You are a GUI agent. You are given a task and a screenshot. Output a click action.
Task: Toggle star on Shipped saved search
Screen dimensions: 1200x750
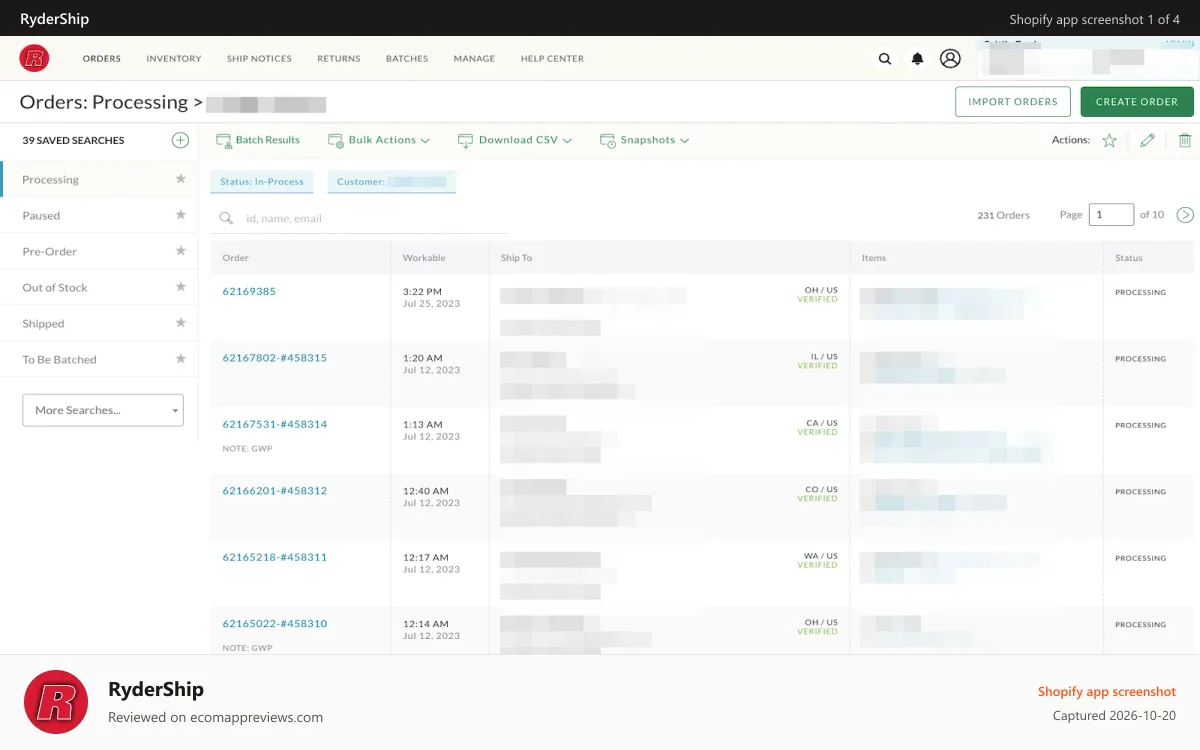(x=181, y=323)
